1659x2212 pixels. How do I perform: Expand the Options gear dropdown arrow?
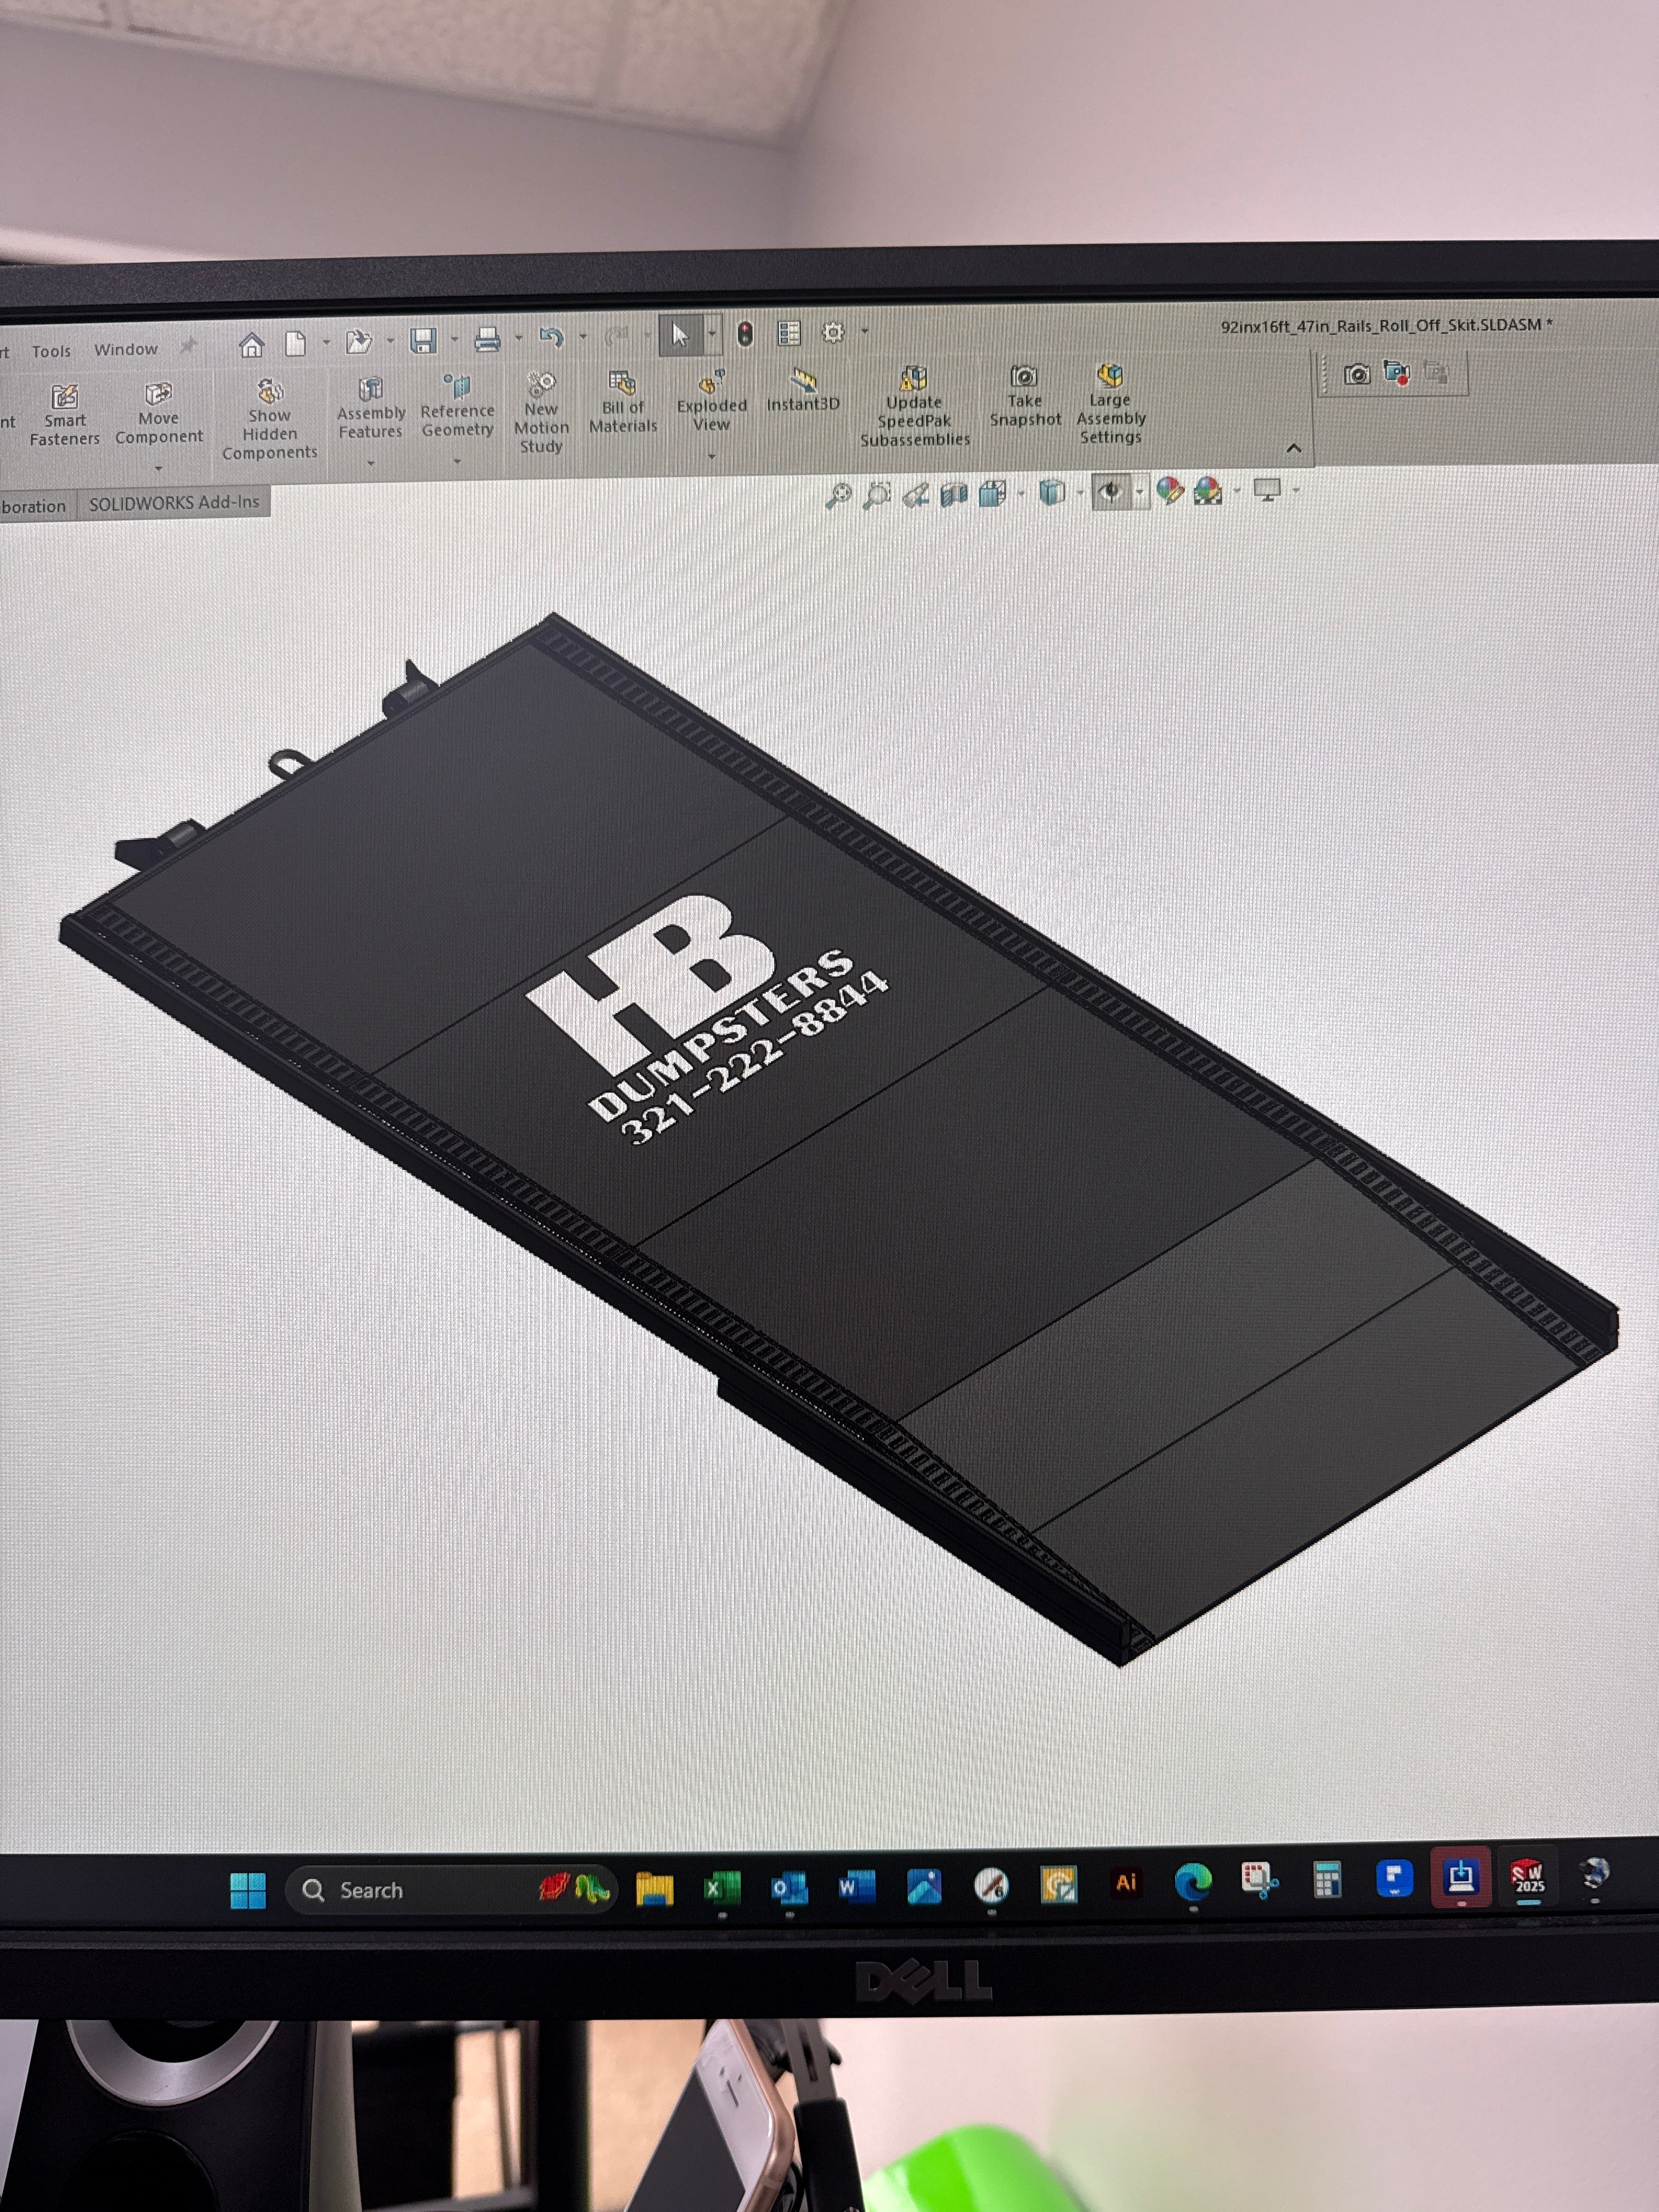pos(864,331)
